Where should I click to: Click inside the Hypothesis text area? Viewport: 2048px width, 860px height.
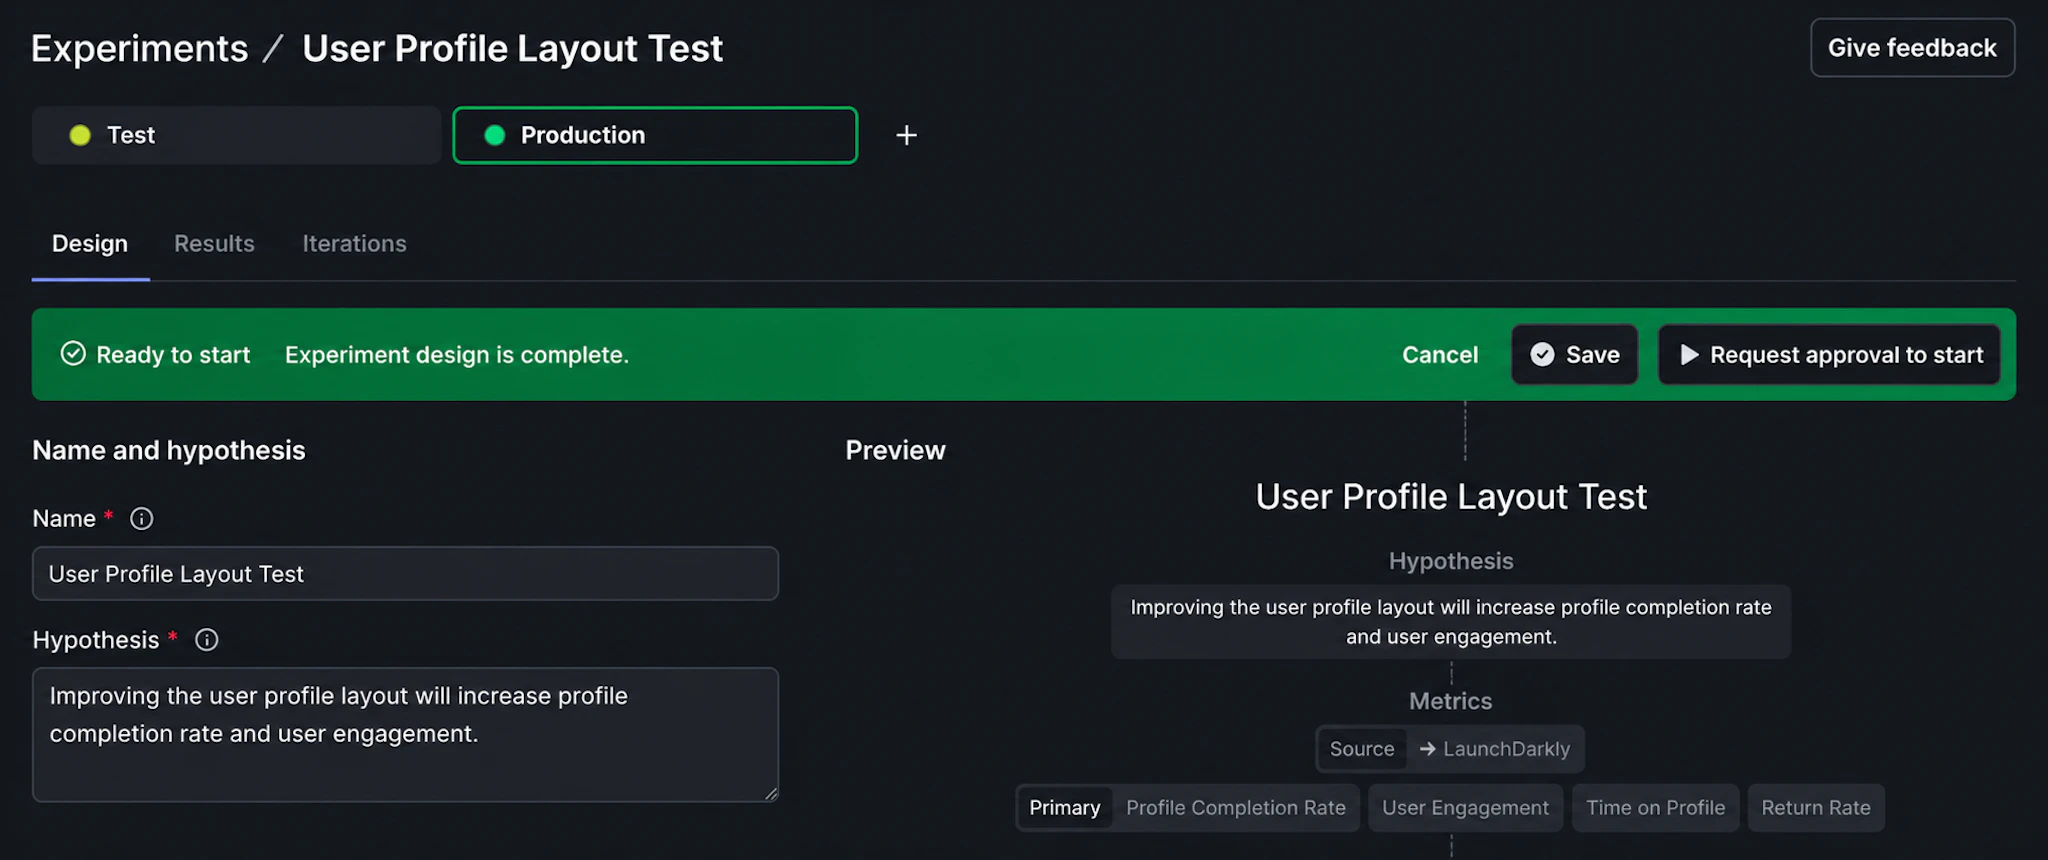point(405,735)
